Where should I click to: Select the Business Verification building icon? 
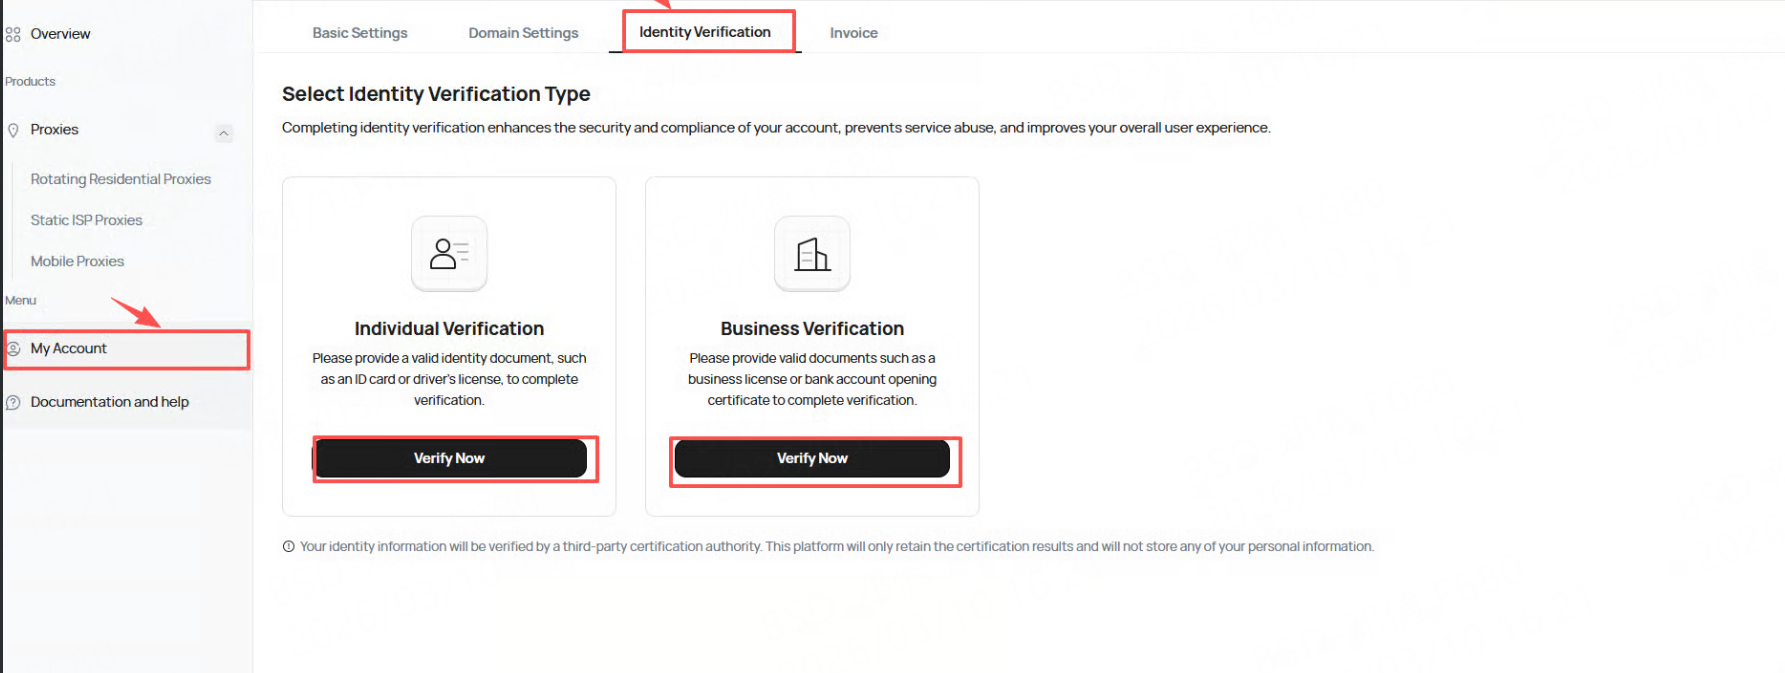coord(812,254)
